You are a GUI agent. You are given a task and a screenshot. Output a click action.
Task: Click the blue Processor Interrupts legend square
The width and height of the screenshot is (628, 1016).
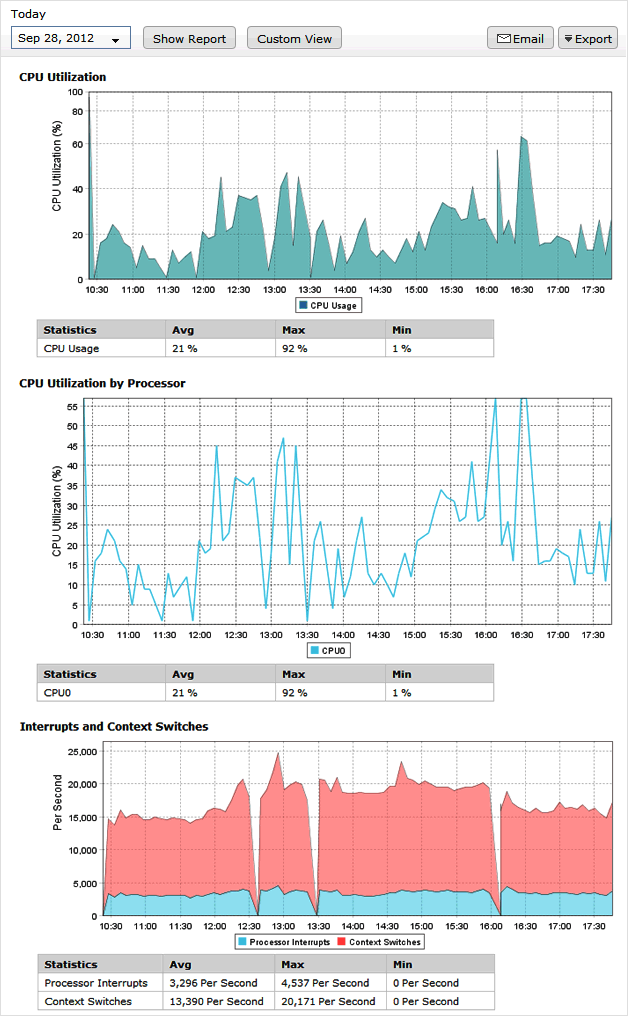click(x=242, y=942)
